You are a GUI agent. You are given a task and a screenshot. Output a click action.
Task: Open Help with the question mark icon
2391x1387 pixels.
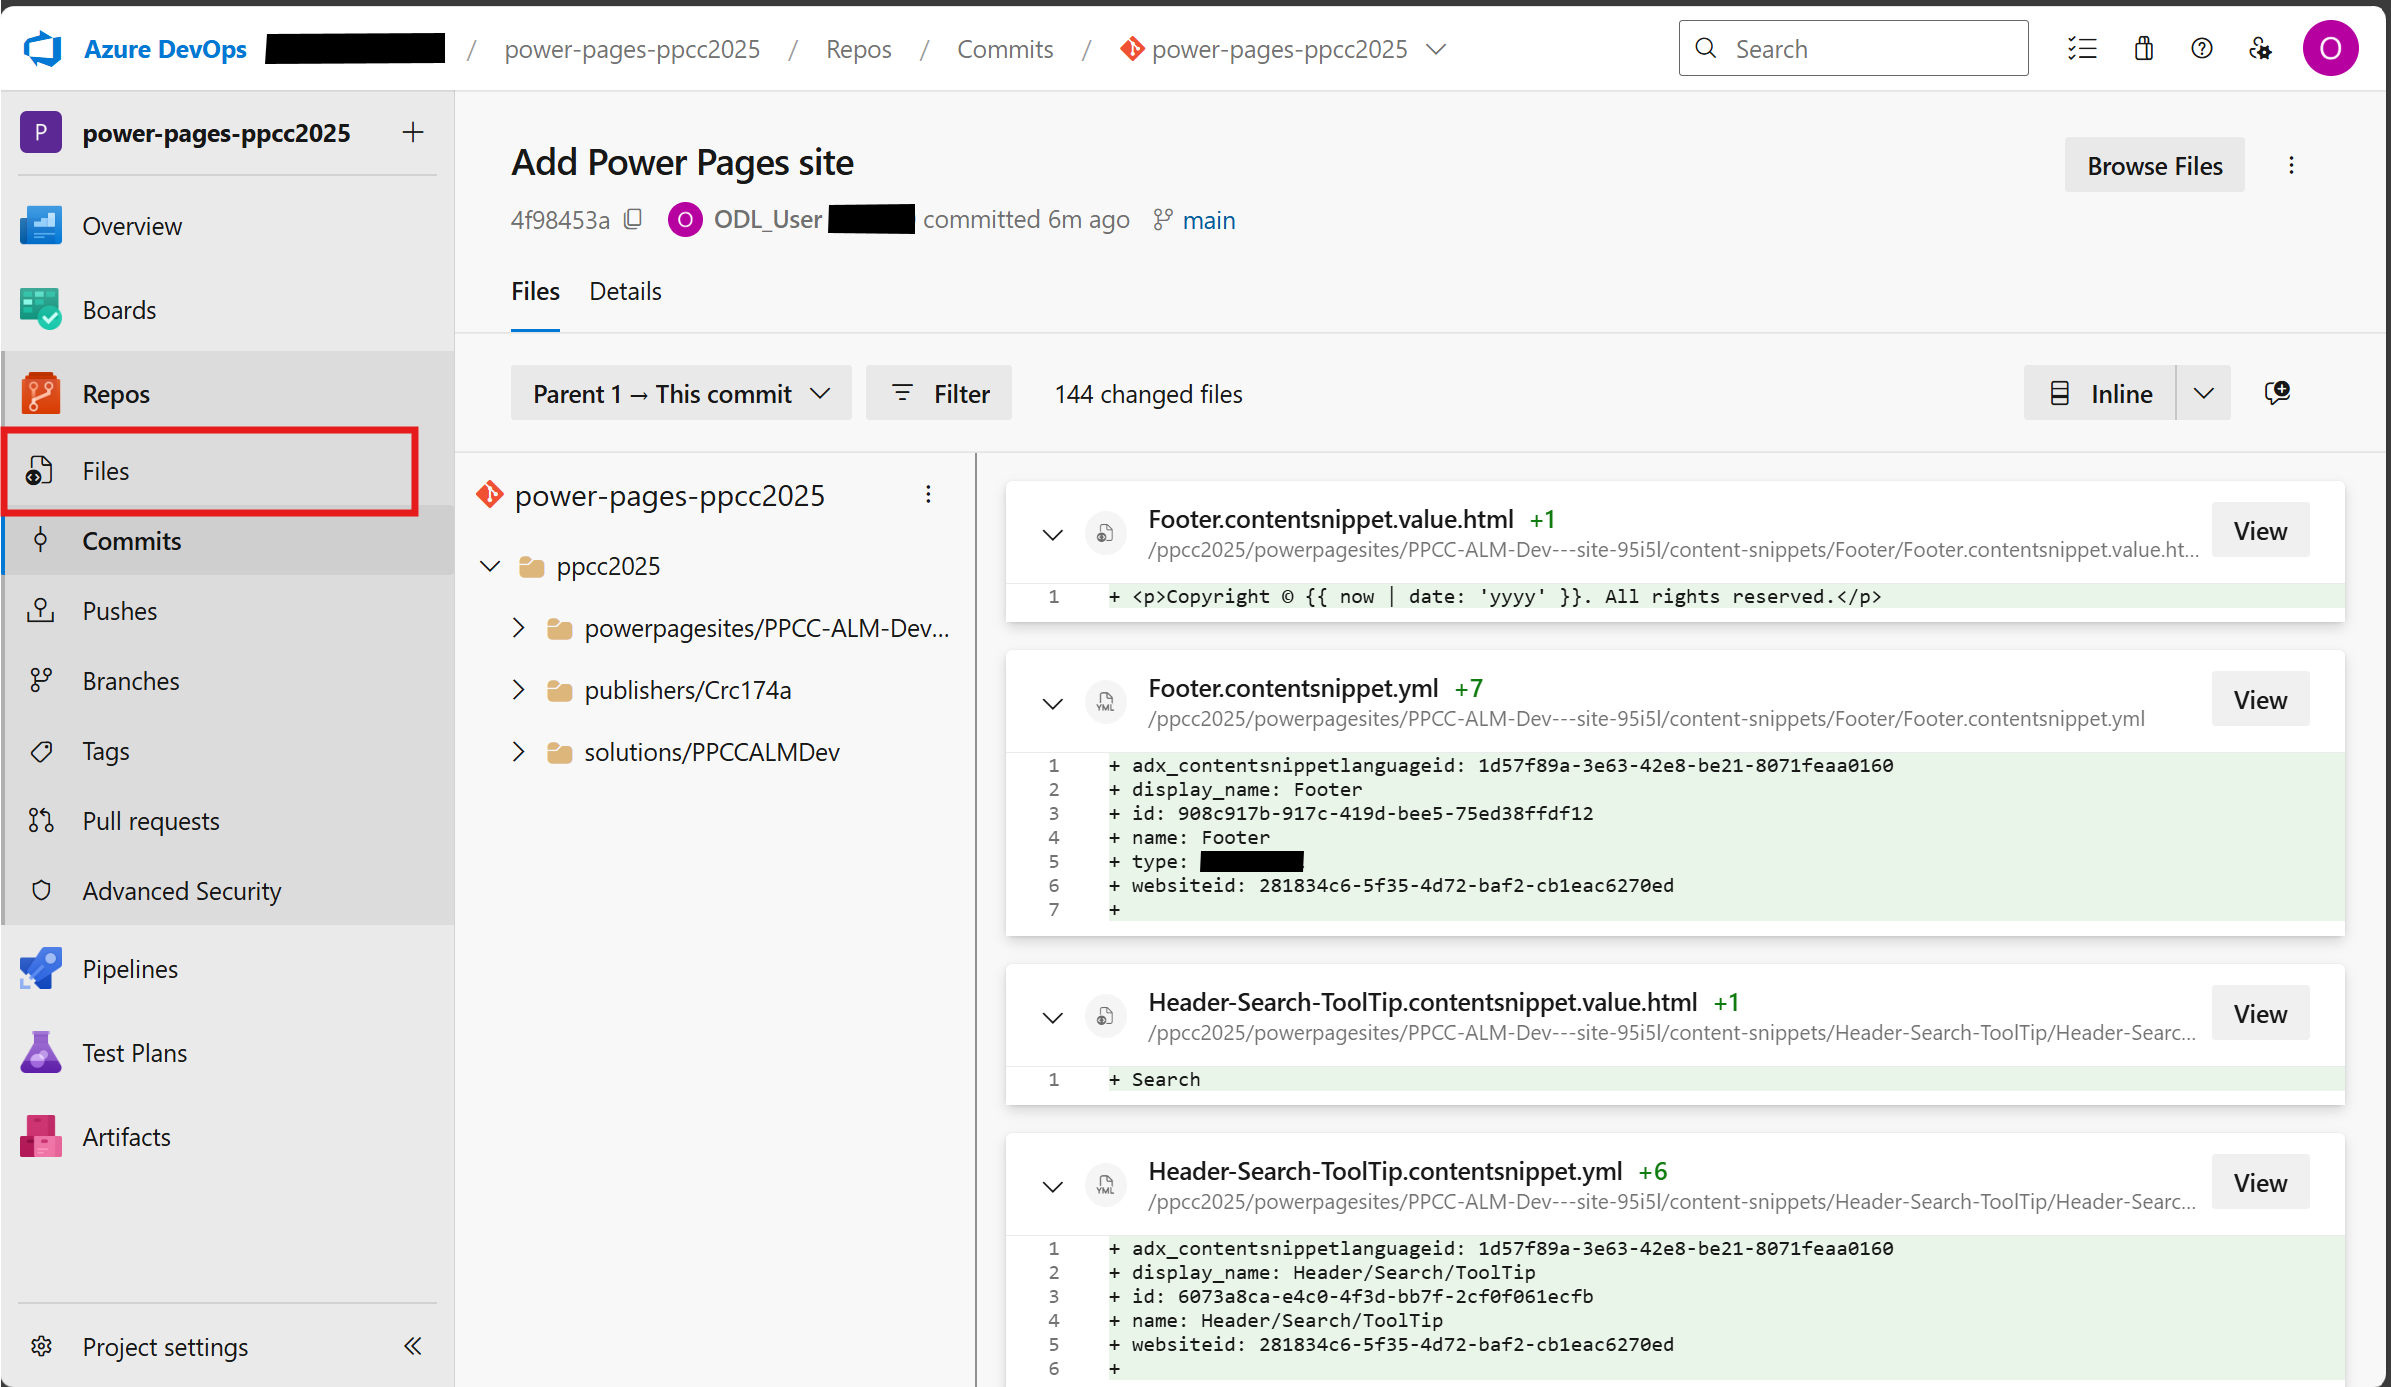[2201, 48]
